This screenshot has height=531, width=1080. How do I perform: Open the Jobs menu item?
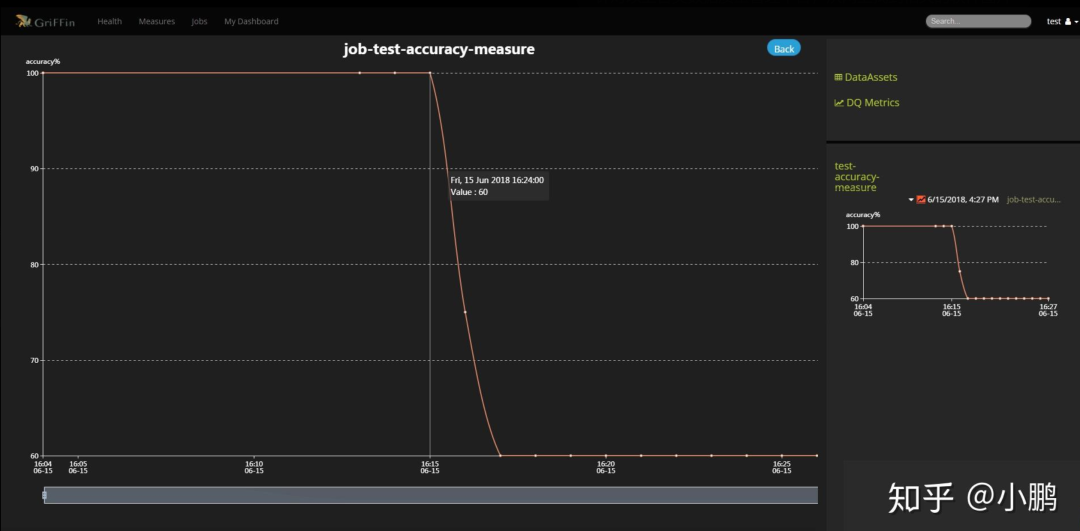point(199,21)
